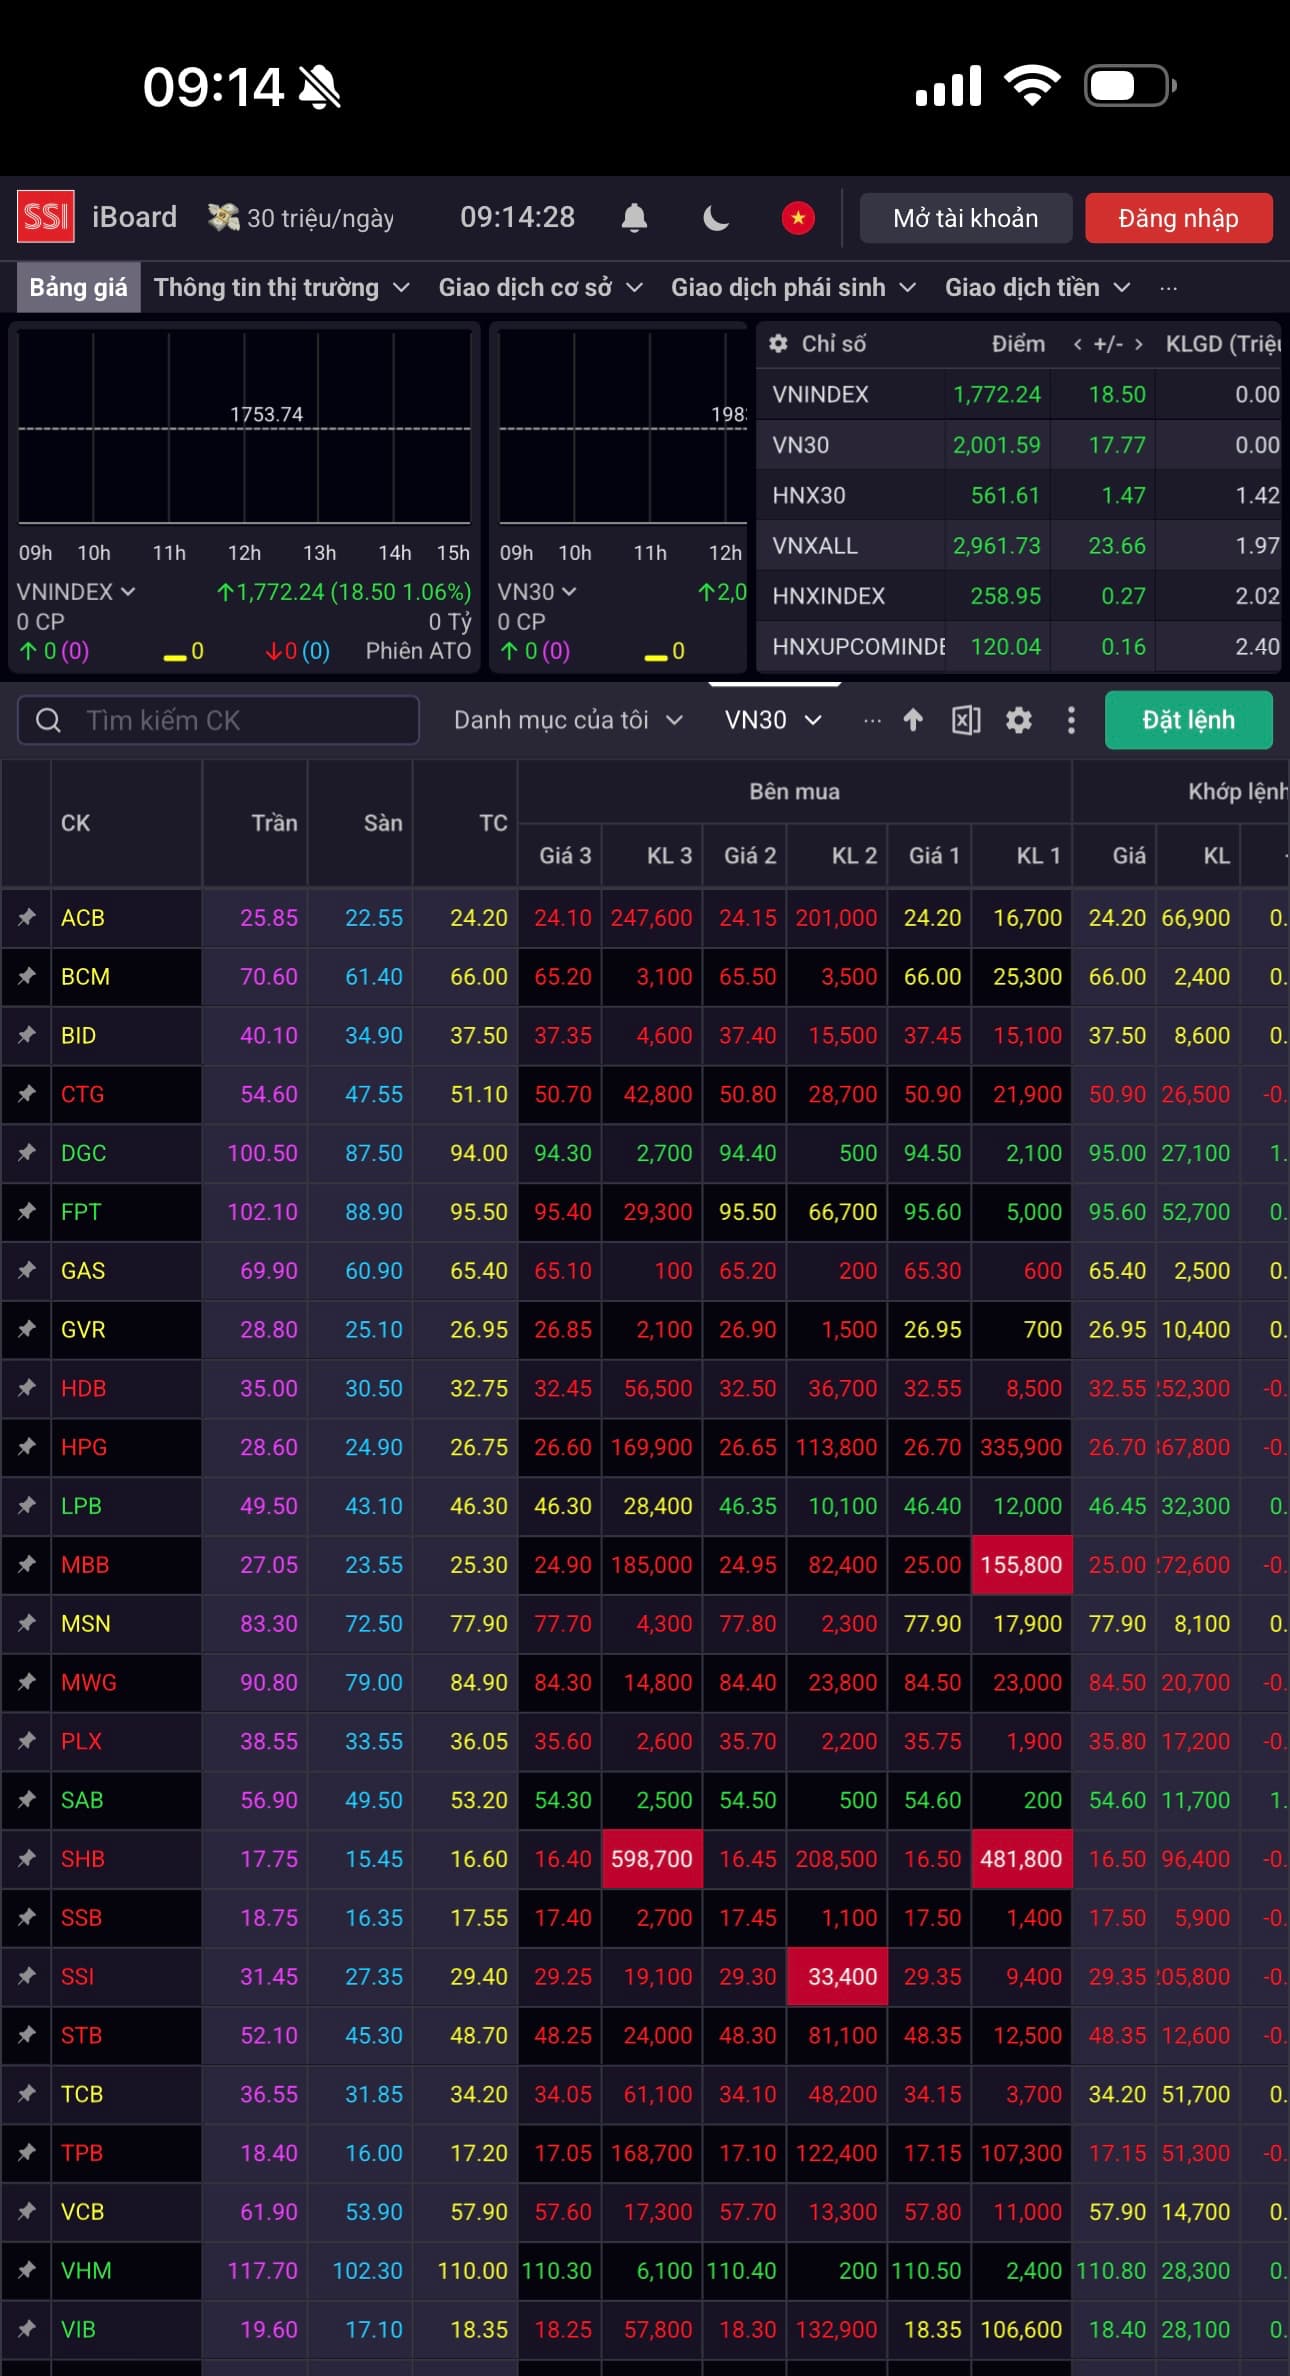
Task: Click the next arrow beside +/- column
Action: pyautogui.click(x=1138, y=344)
